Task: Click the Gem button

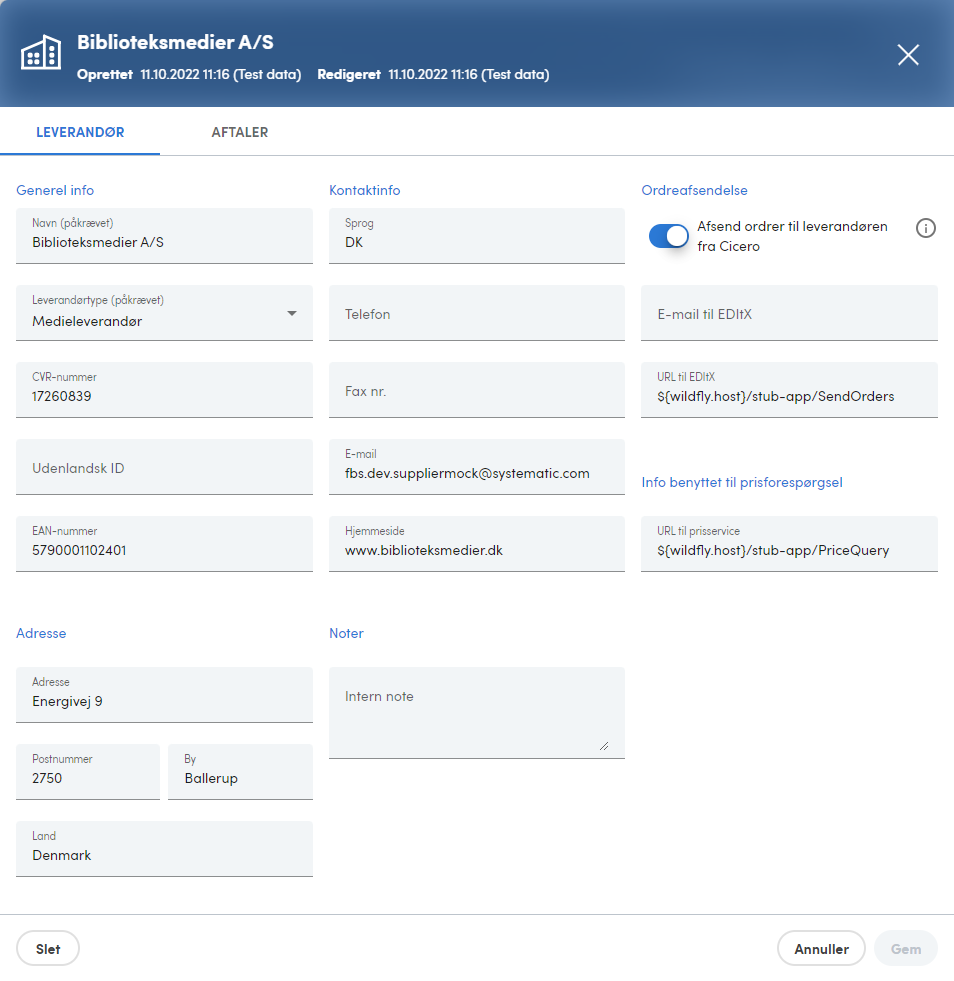Action: [x=906, y=948]
